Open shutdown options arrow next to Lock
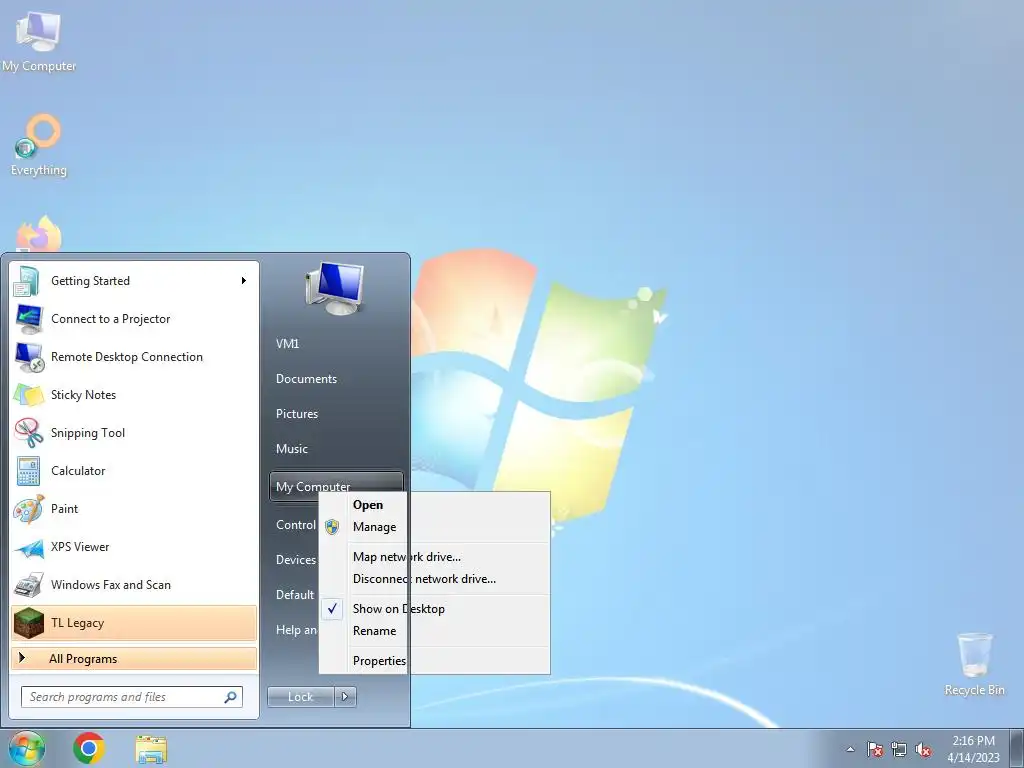Image resolution: width=1024 pixels, height=768 pixels. point(345,697)
